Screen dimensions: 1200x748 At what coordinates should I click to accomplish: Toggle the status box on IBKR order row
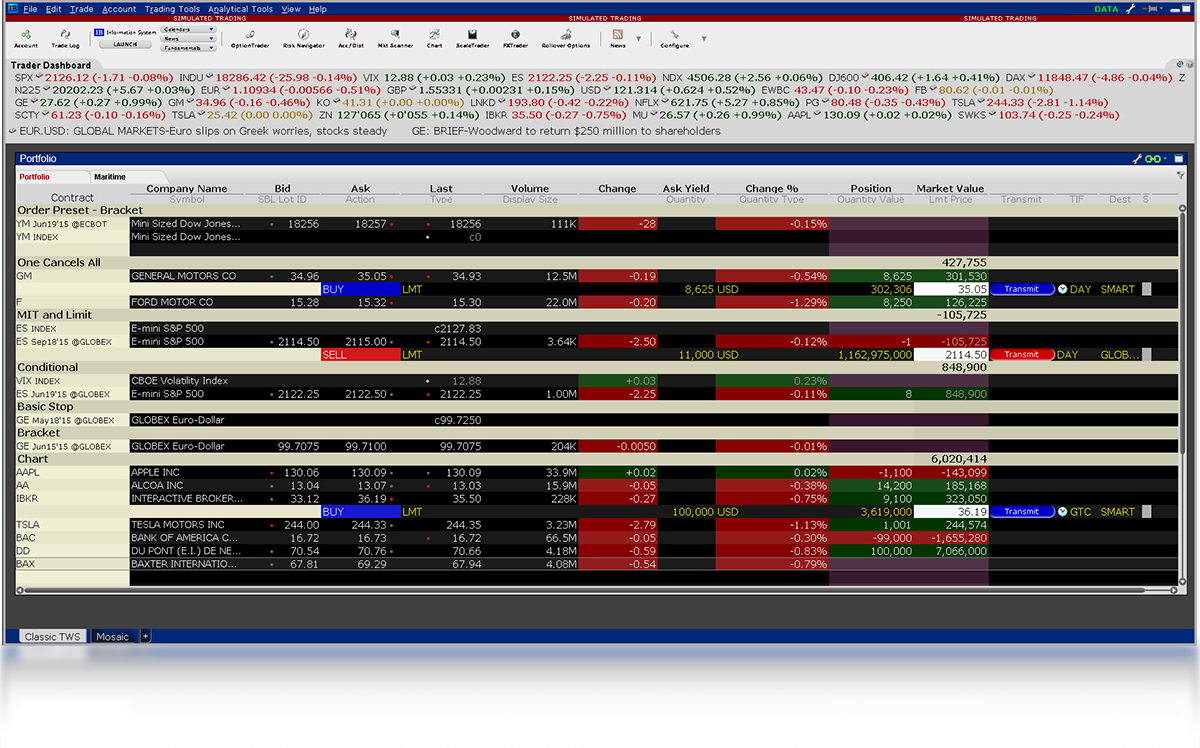(x=1146, y=512)
